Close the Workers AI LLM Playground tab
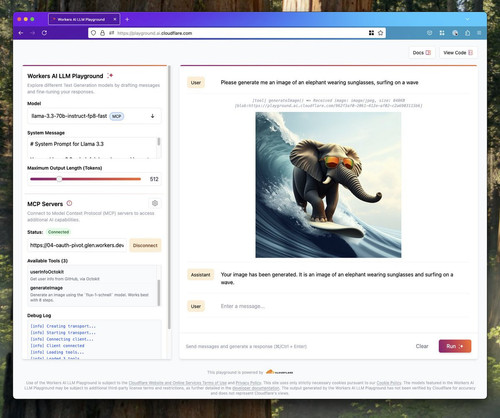 coord(115,19)
